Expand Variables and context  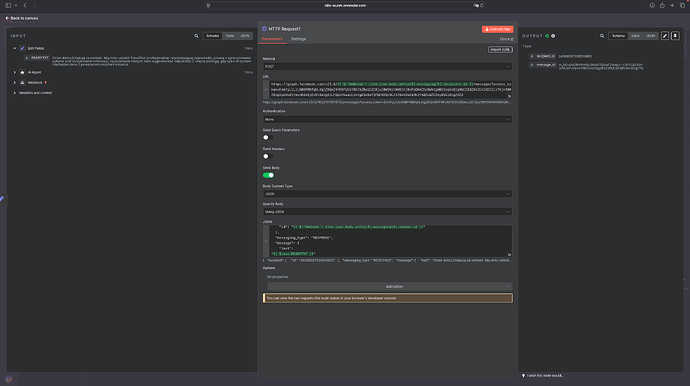tap(15, 93)
